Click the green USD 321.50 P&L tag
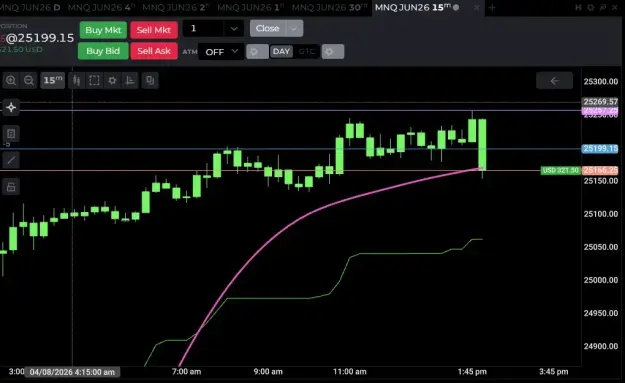Image resolution: width=625 pixels, height=383 pixels. click(x=560, y=171)
